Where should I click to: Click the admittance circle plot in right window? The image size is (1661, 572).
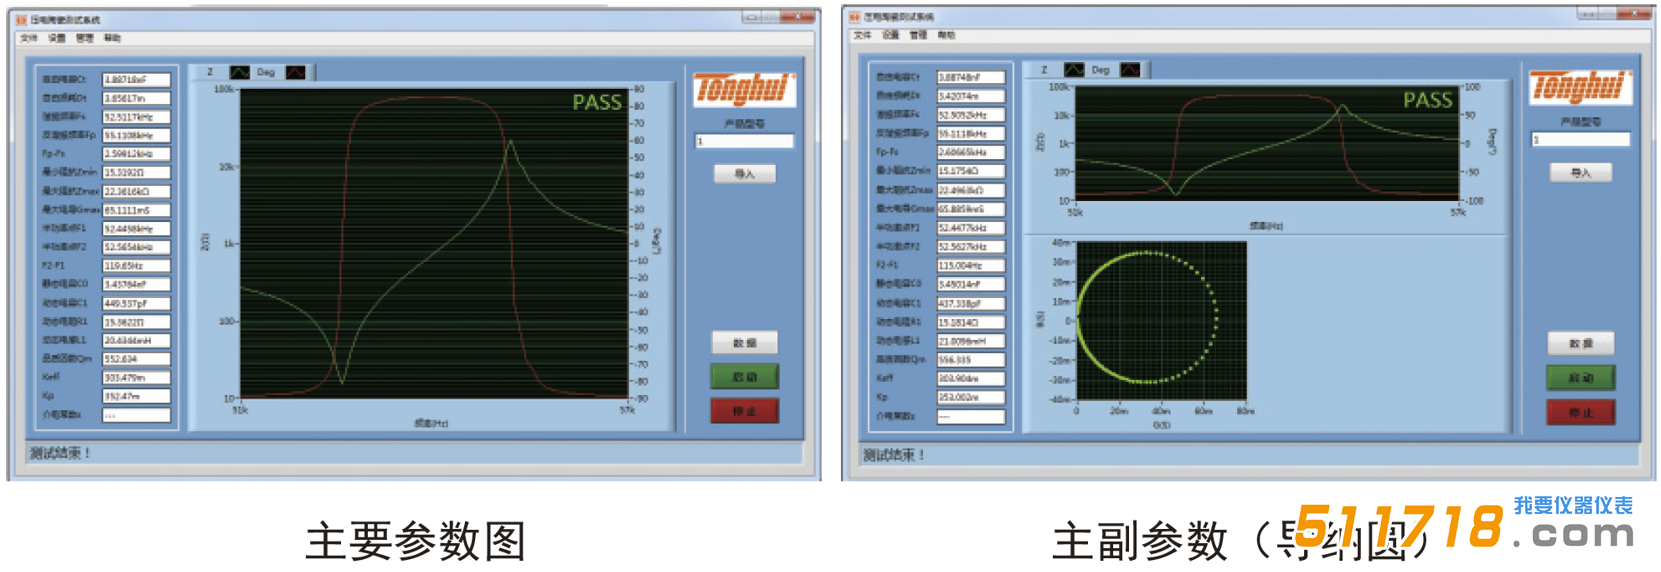pos(1160,322)
